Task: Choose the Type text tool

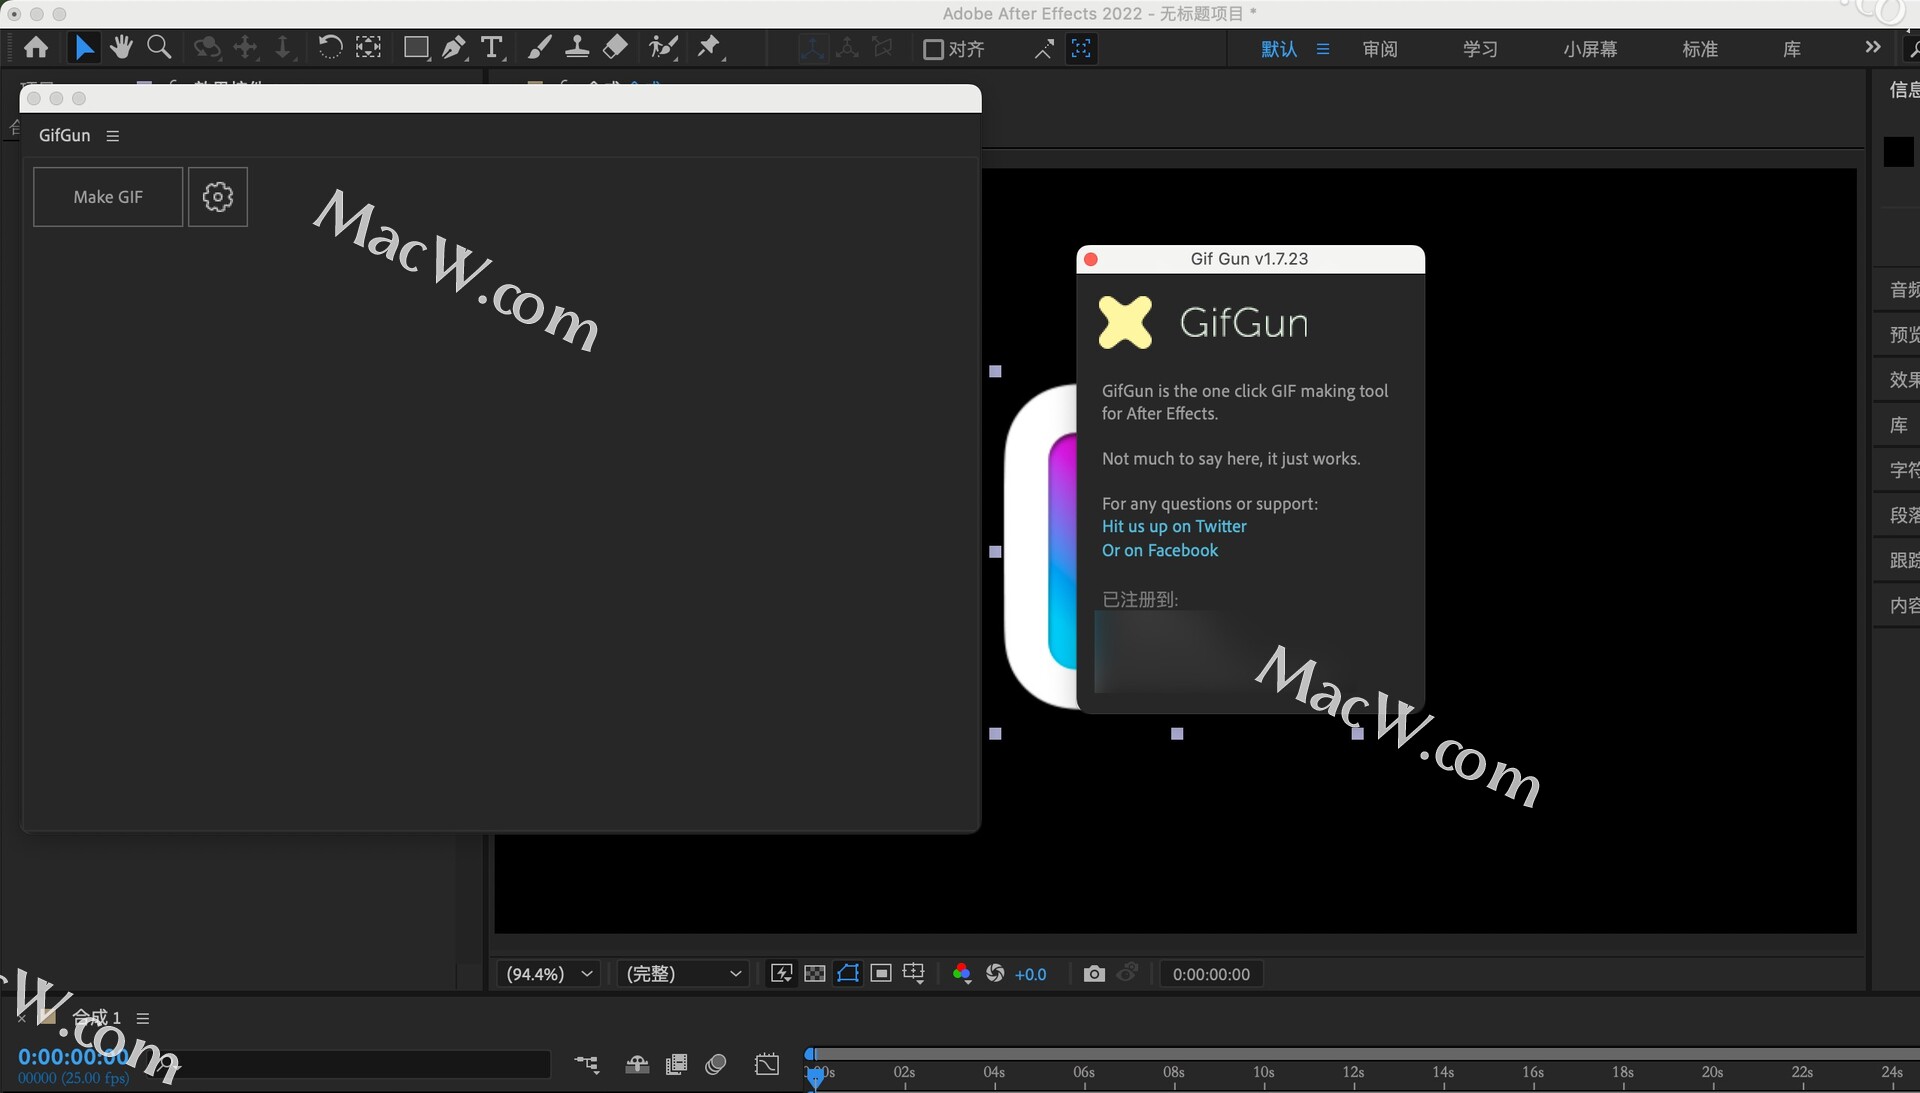Action: 491,48
